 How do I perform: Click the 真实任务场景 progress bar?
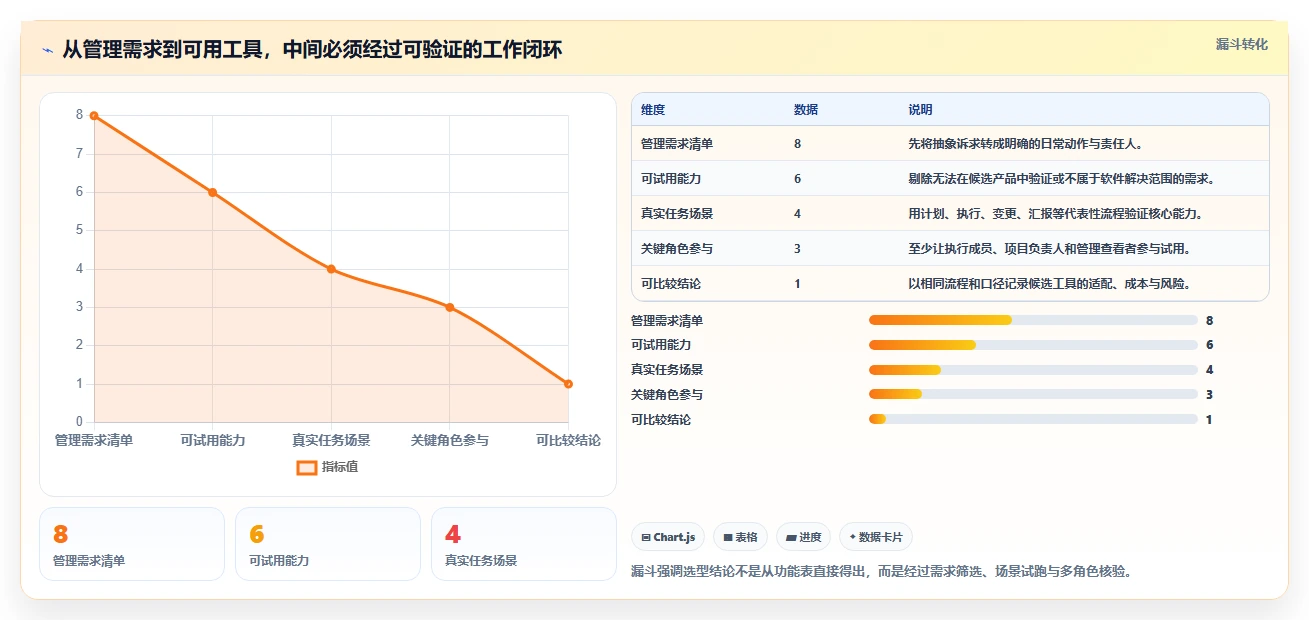click(x=1033, y=370)
